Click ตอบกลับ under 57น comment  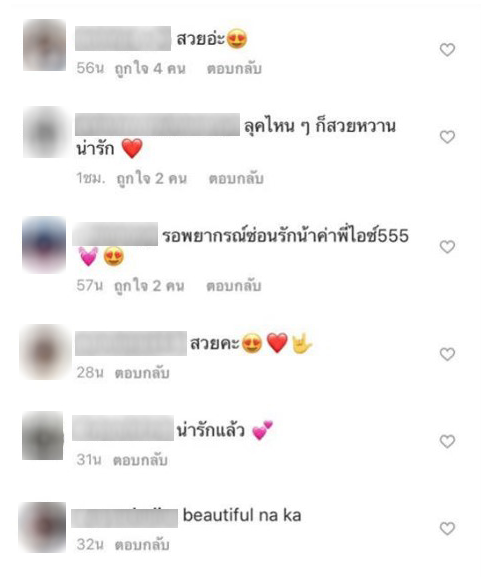point(233,286)
